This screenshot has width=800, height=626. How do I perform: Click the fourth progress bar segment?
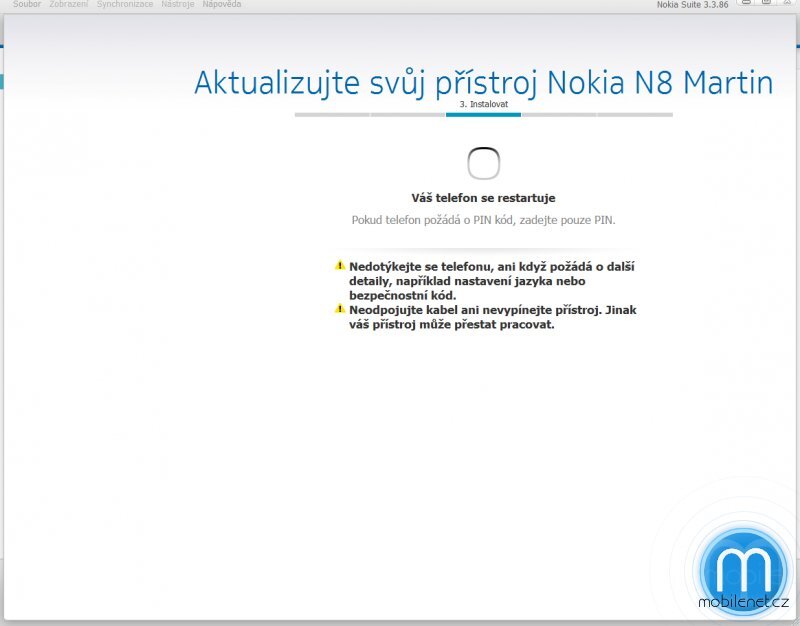coord(560,117)
